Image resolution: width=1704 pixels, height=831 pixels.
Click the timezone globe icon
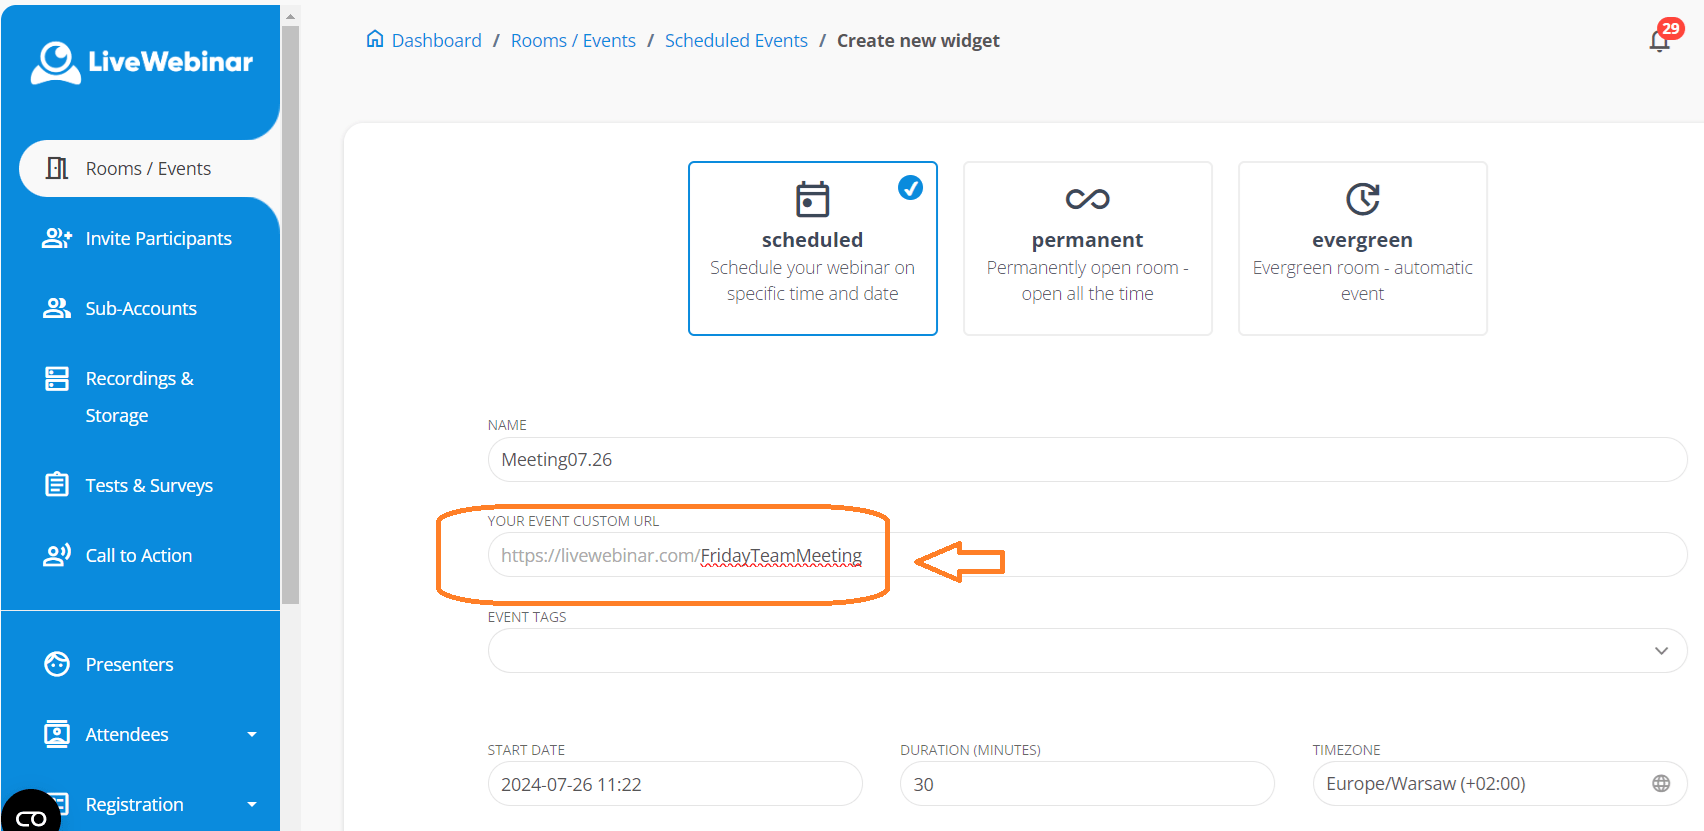1660,784
